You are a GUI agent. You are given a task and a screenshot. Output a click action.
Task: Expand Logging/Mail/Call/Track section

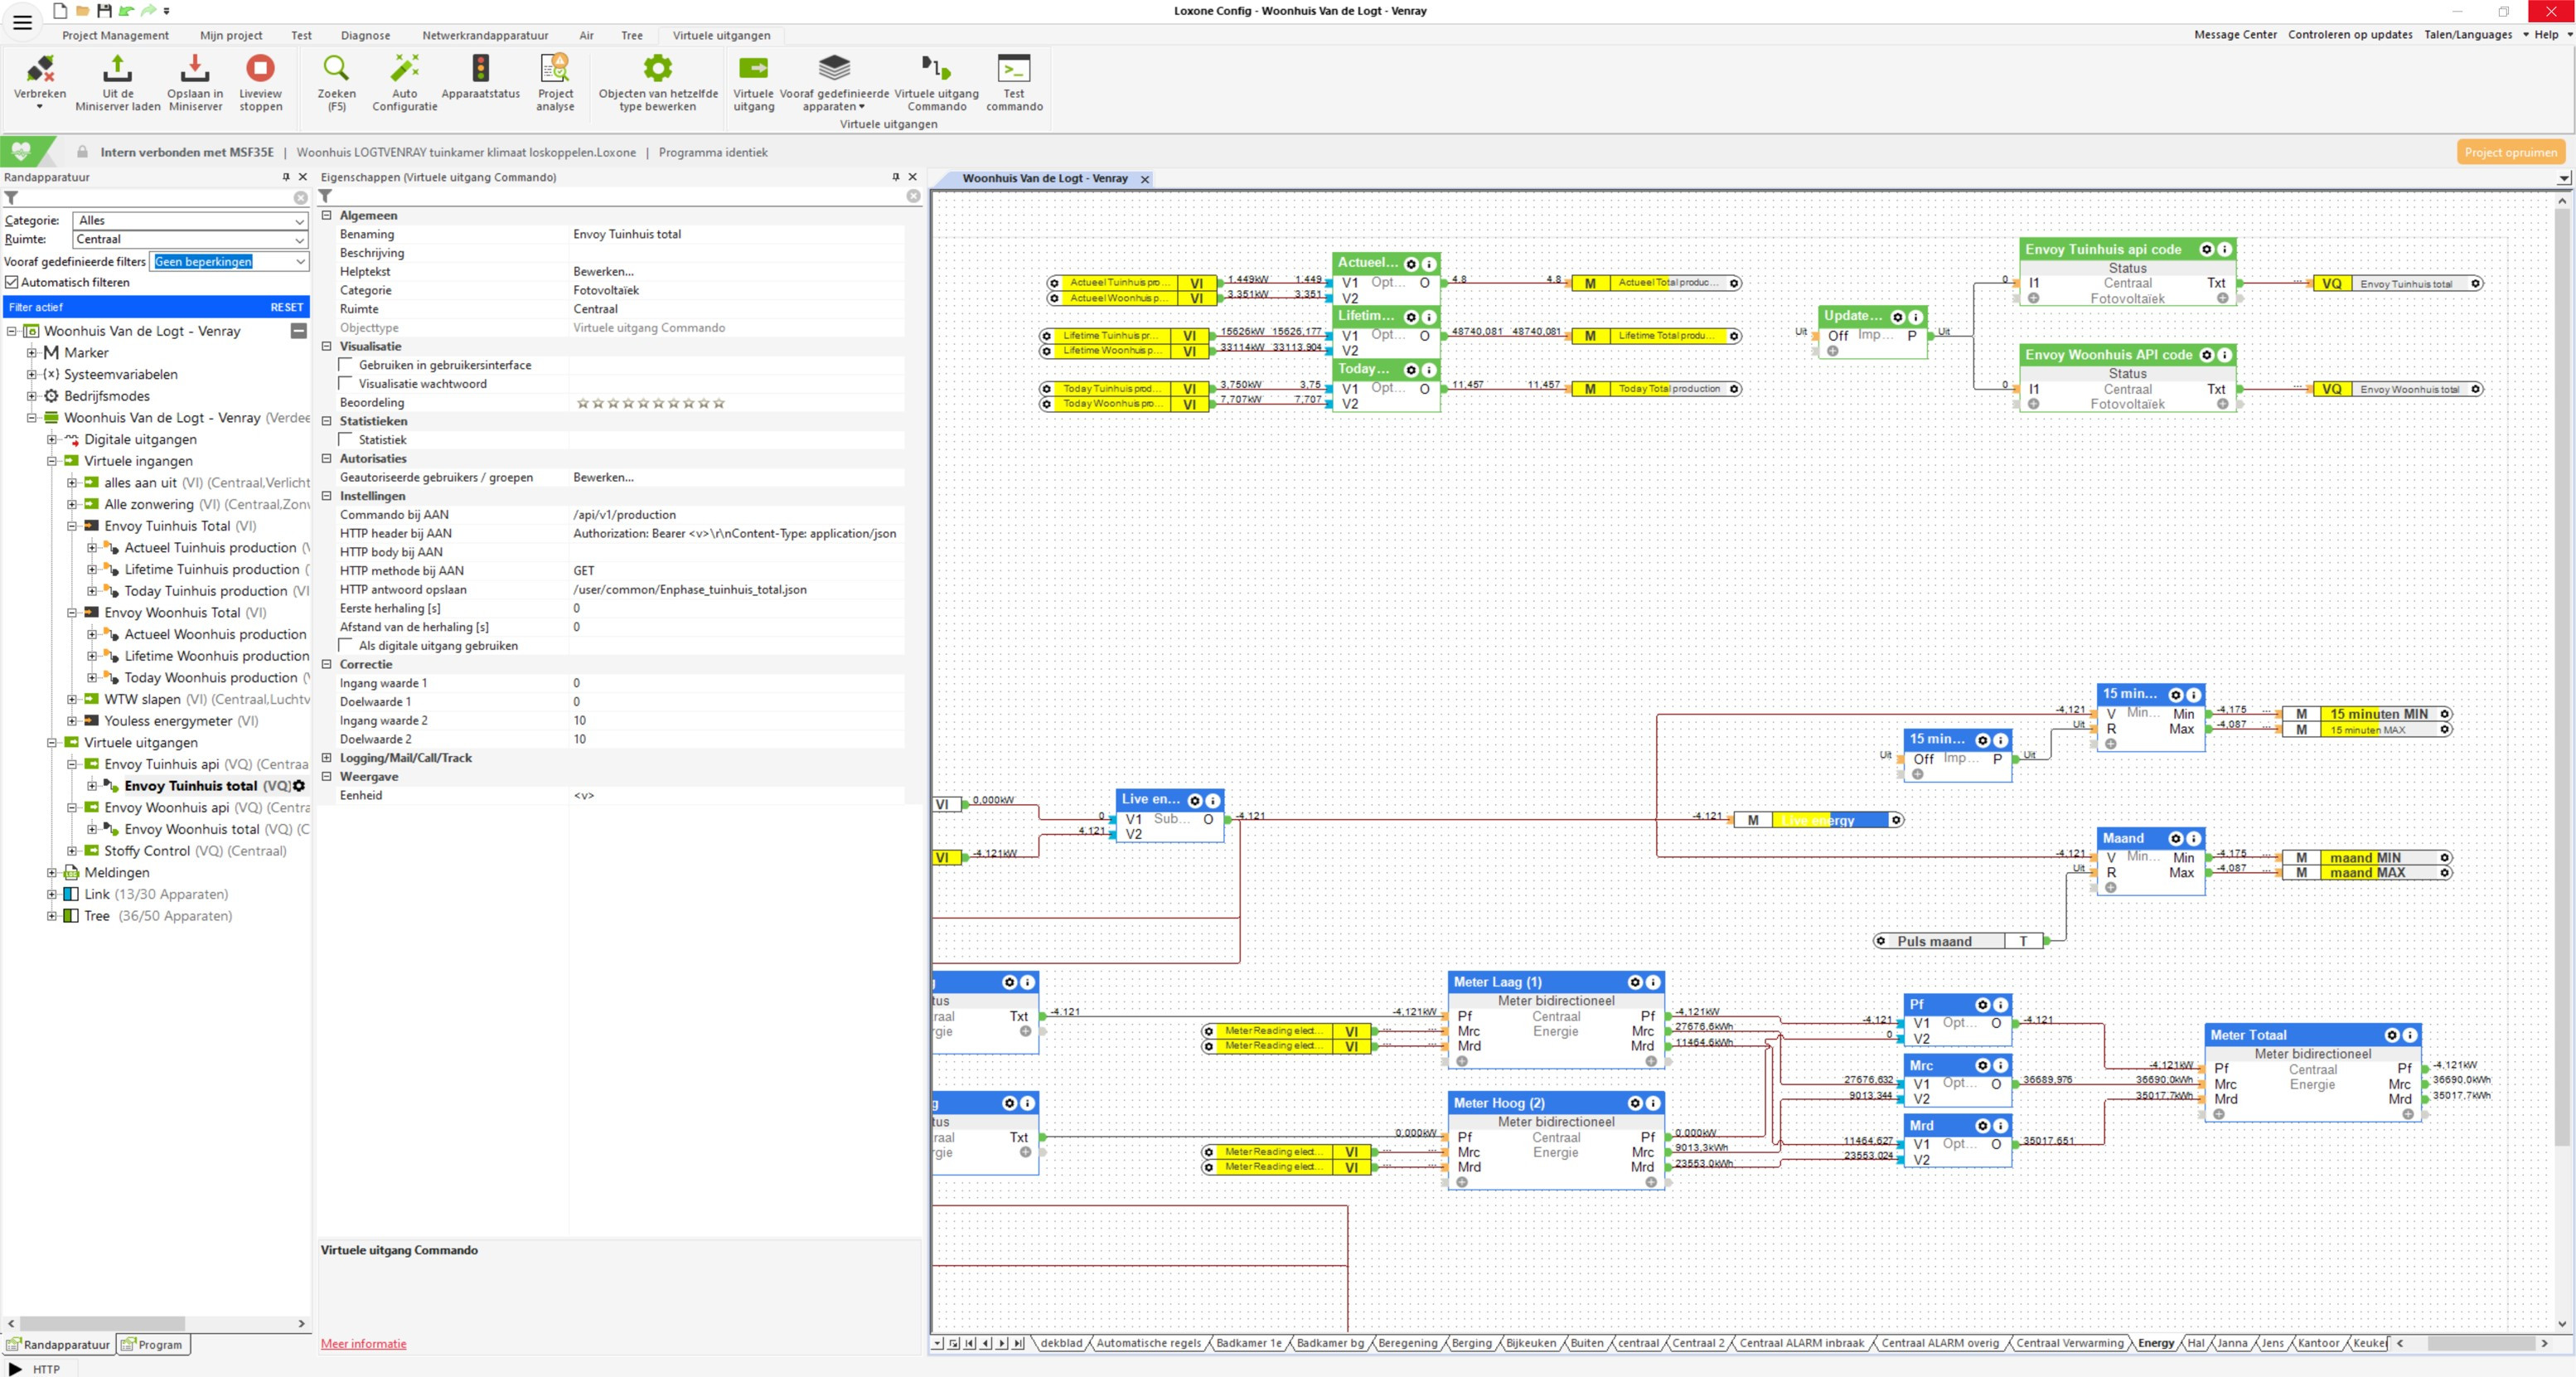(x=326, y=758)
